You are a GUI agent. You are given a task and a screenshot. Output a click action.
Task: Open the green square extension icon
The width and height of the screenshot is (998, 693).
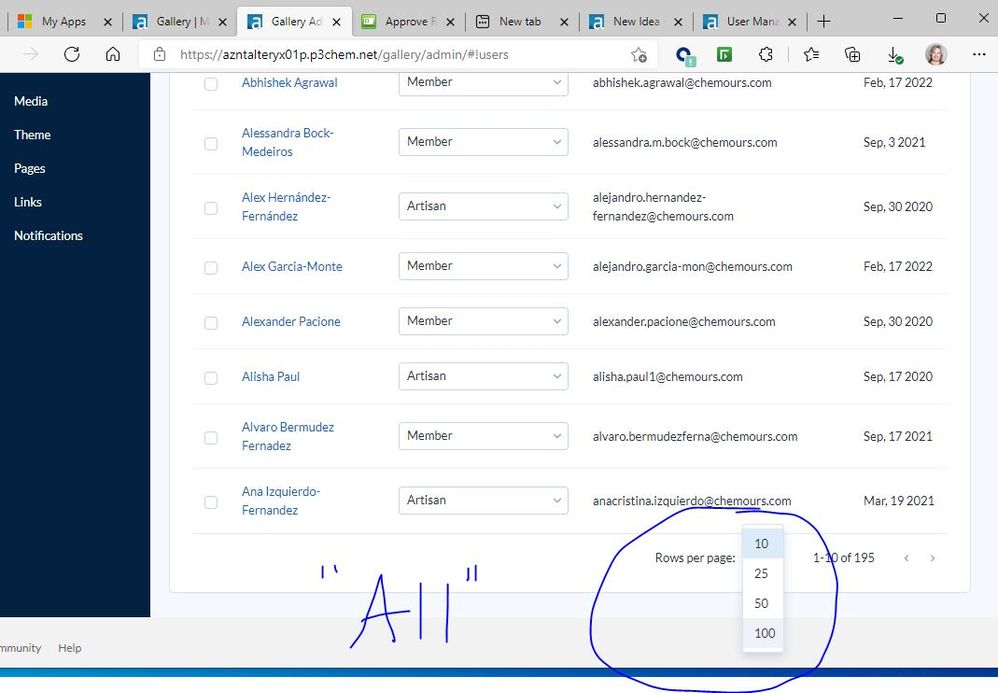click(724, 55)
